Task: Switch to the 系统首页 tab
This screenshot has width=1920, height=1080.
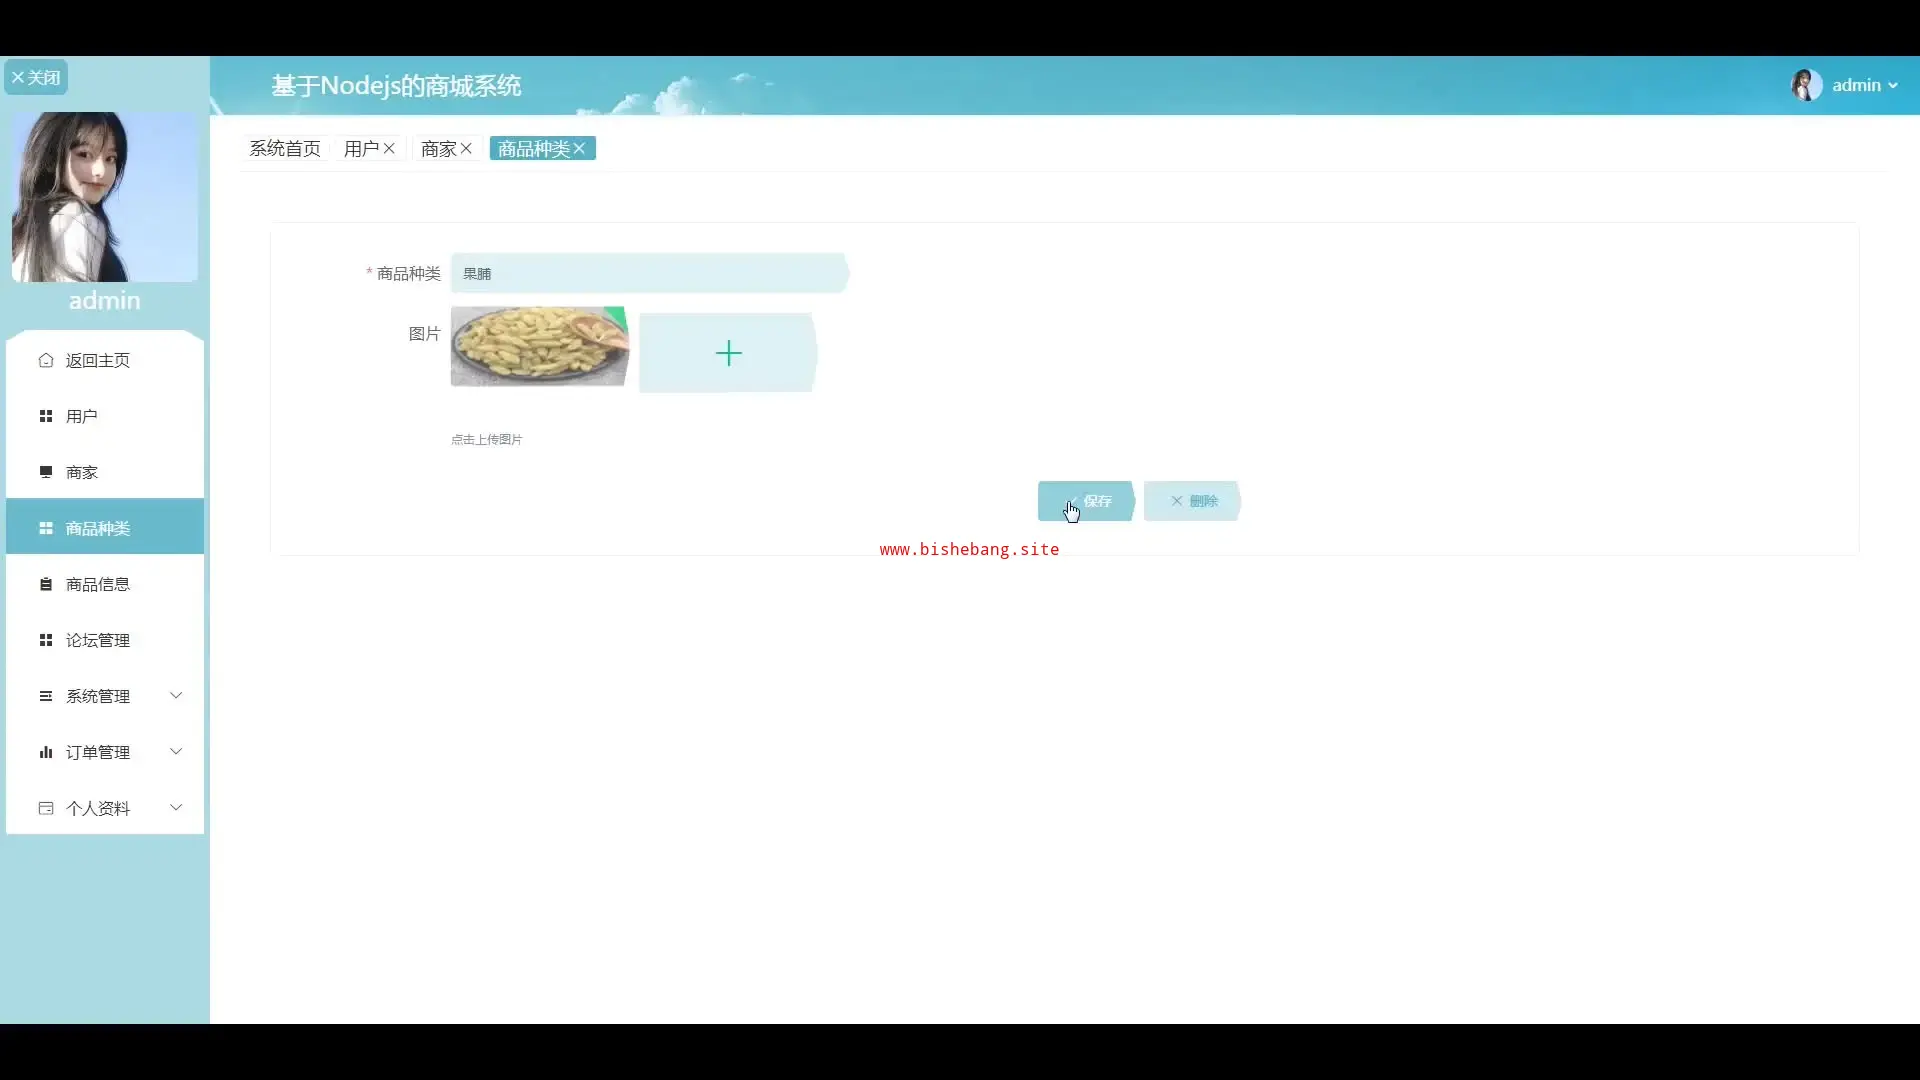Action: point(285,148)
